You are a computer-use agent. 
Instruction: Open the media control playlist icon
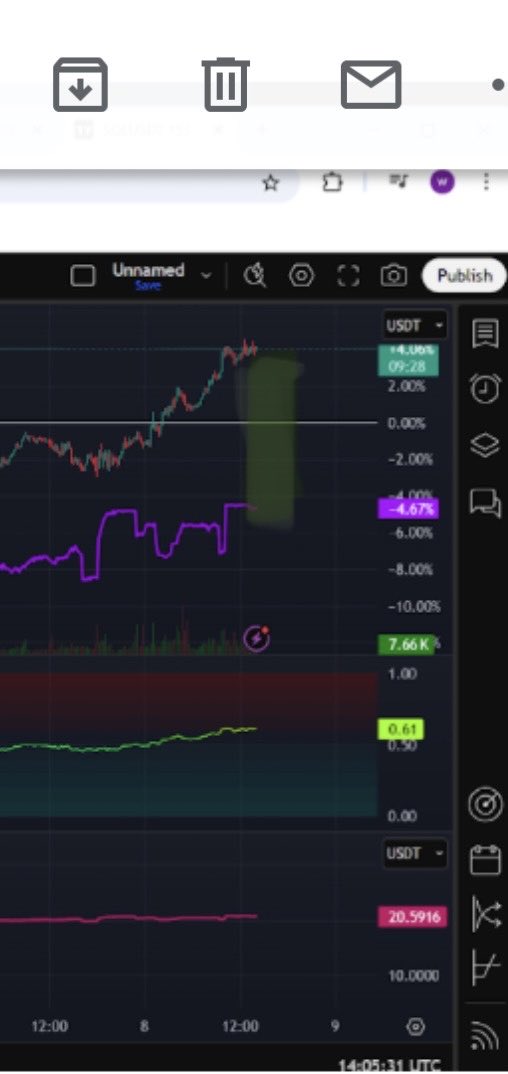tap(398, 182)
